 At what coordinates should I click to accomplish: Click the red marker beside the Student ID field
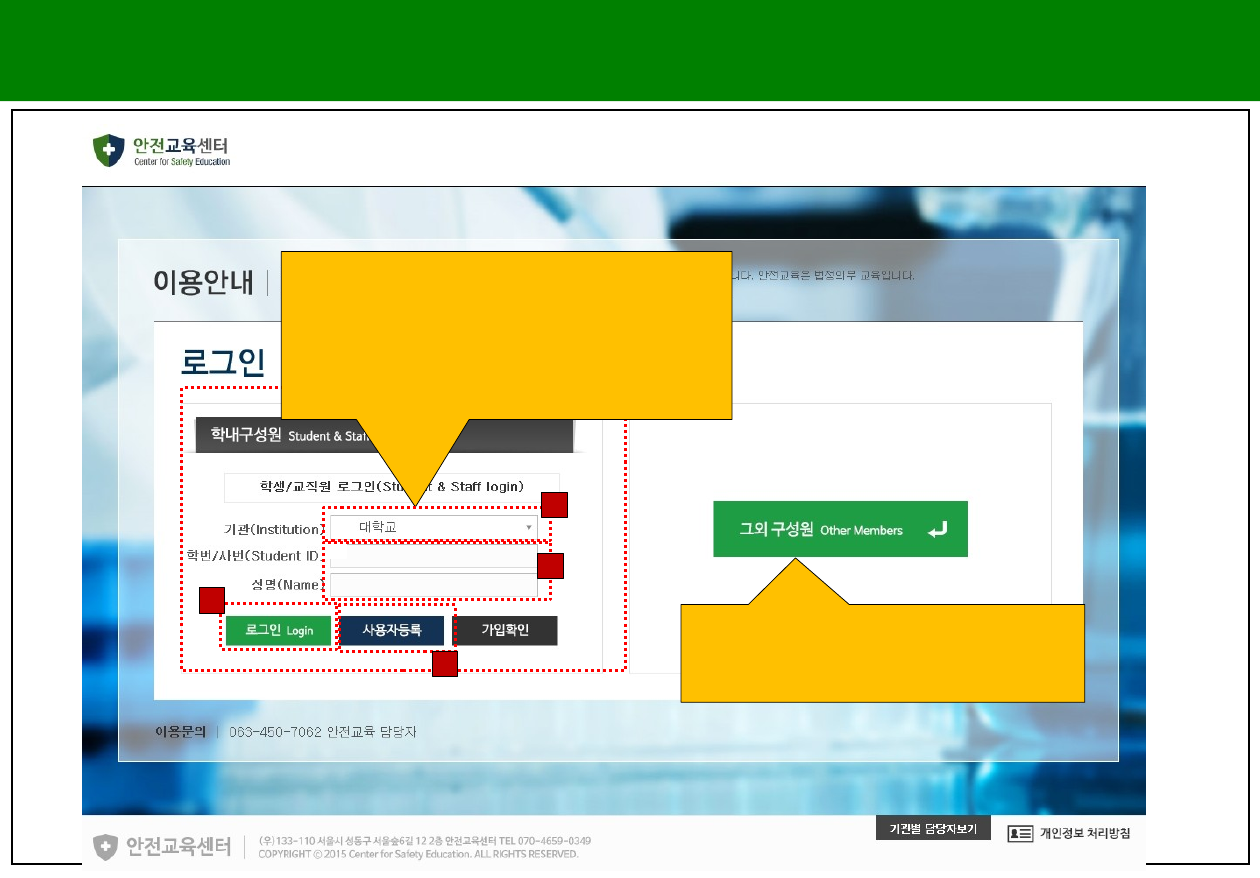point(550,566)
